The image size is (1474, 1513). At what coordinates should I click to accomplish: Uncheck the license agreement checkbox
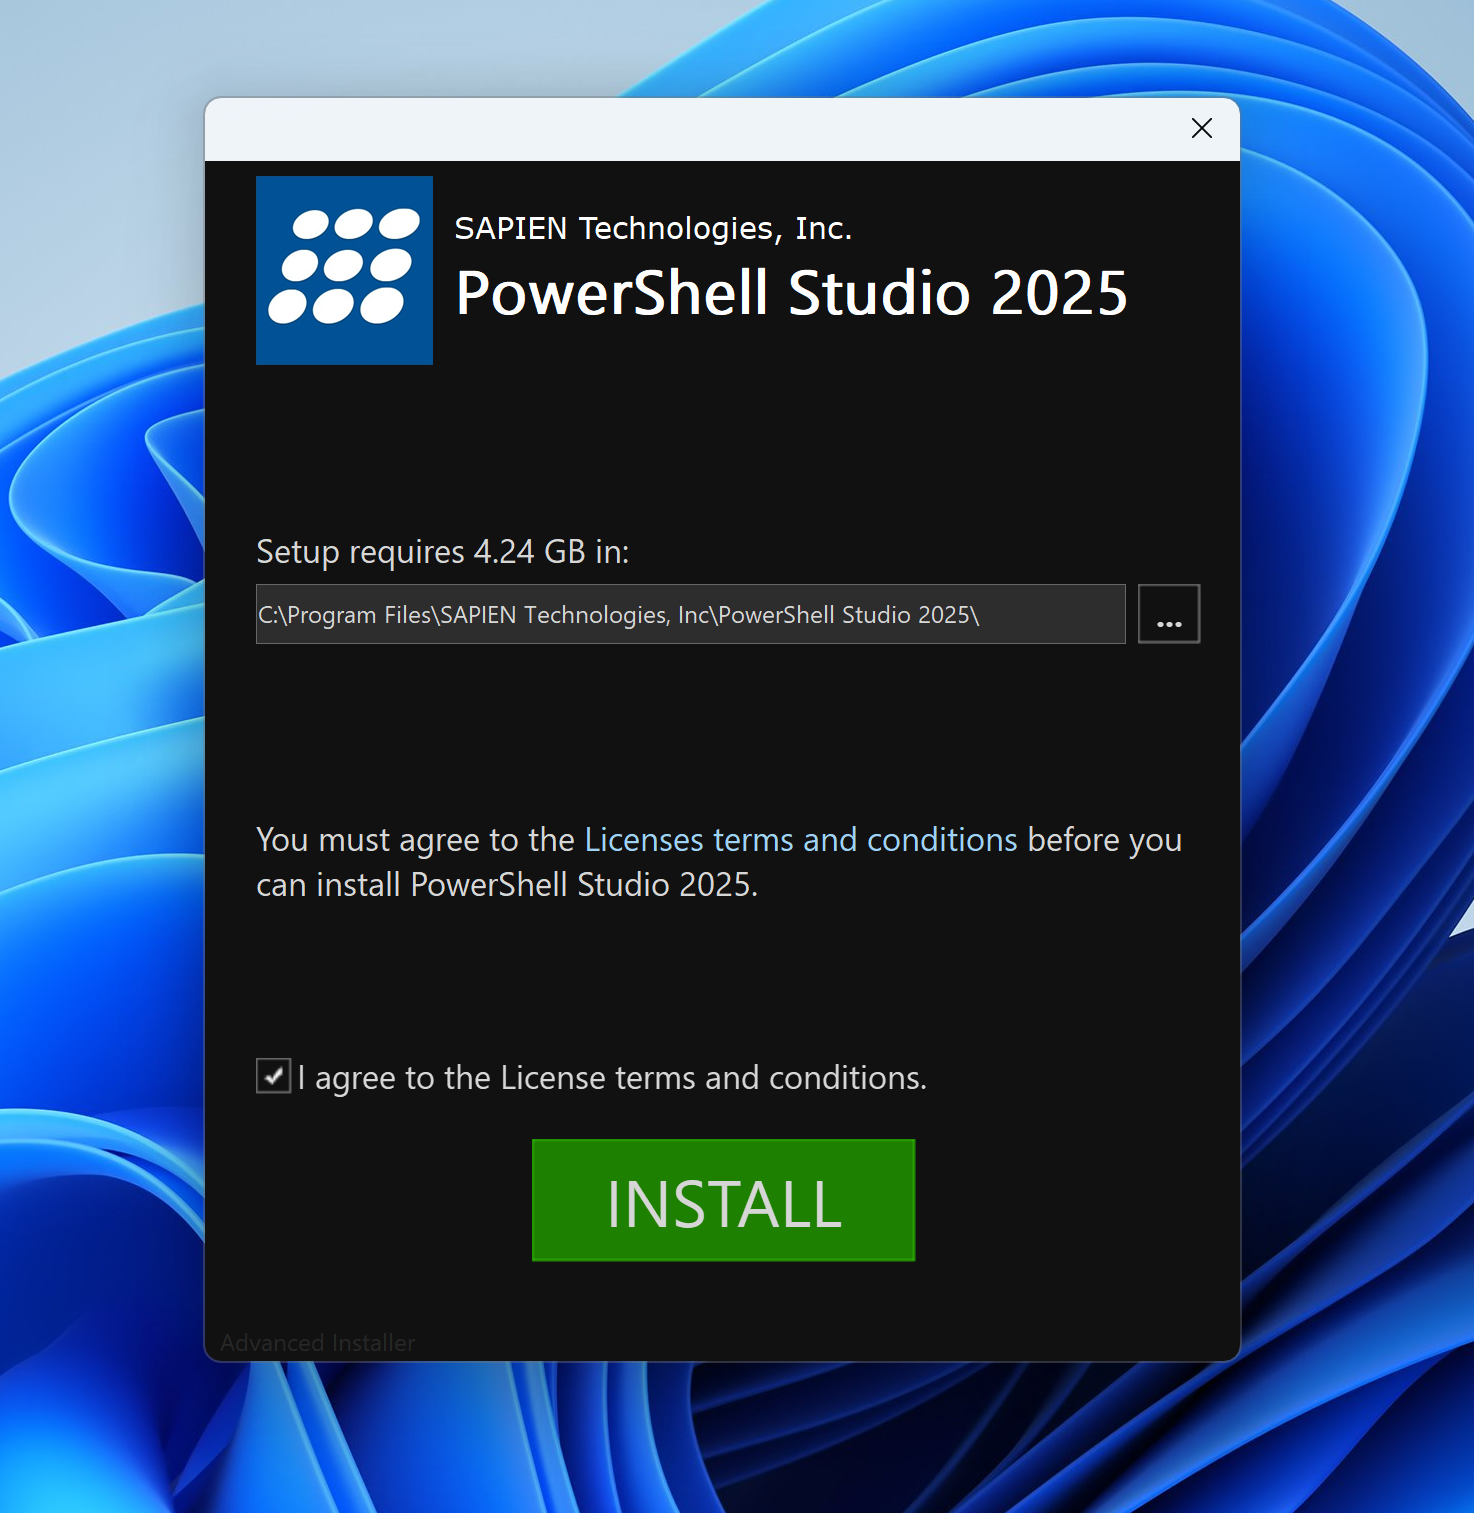[x=273, y=1076]
